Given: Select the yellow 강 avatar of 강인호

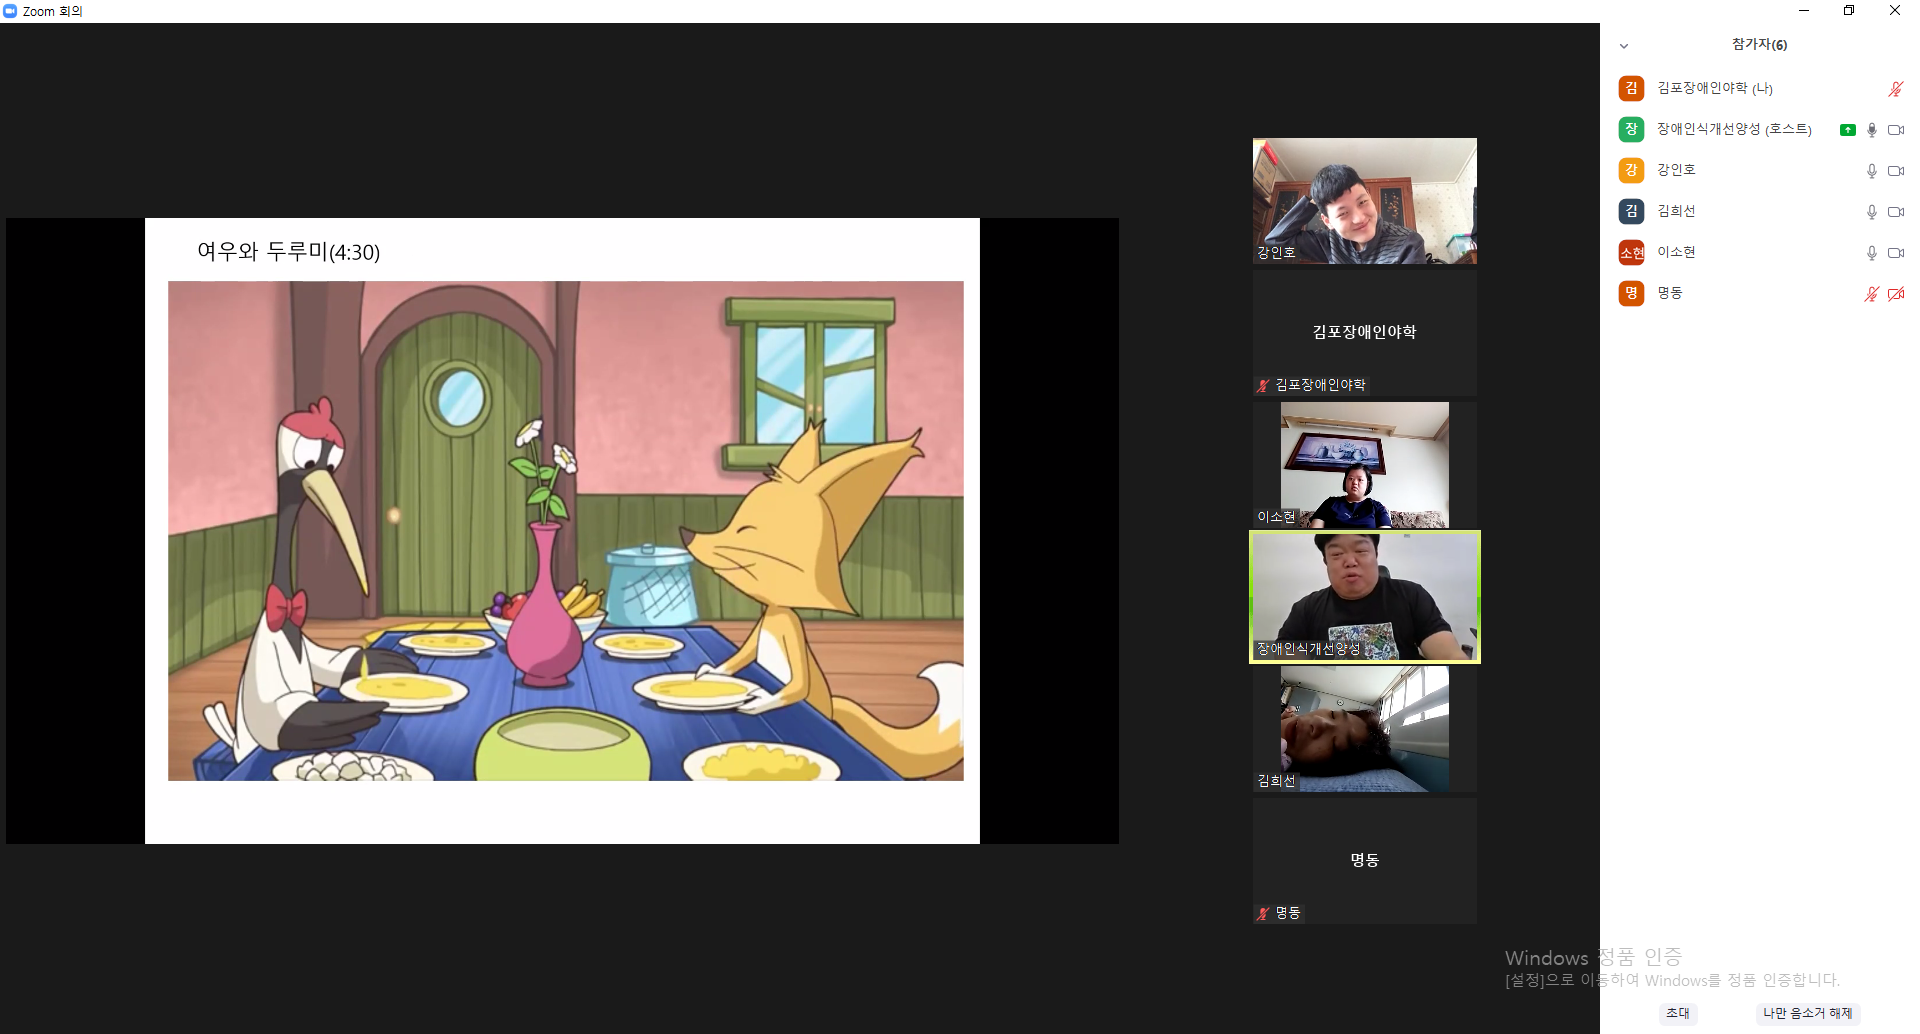Looking at the screenshot, I should pos(1631,170).
